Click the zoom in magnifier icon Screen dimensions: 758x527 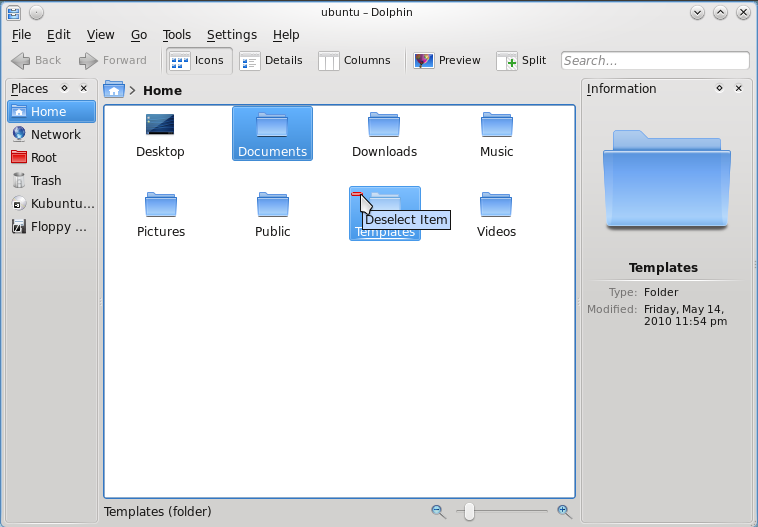click(x=564, y=511)
